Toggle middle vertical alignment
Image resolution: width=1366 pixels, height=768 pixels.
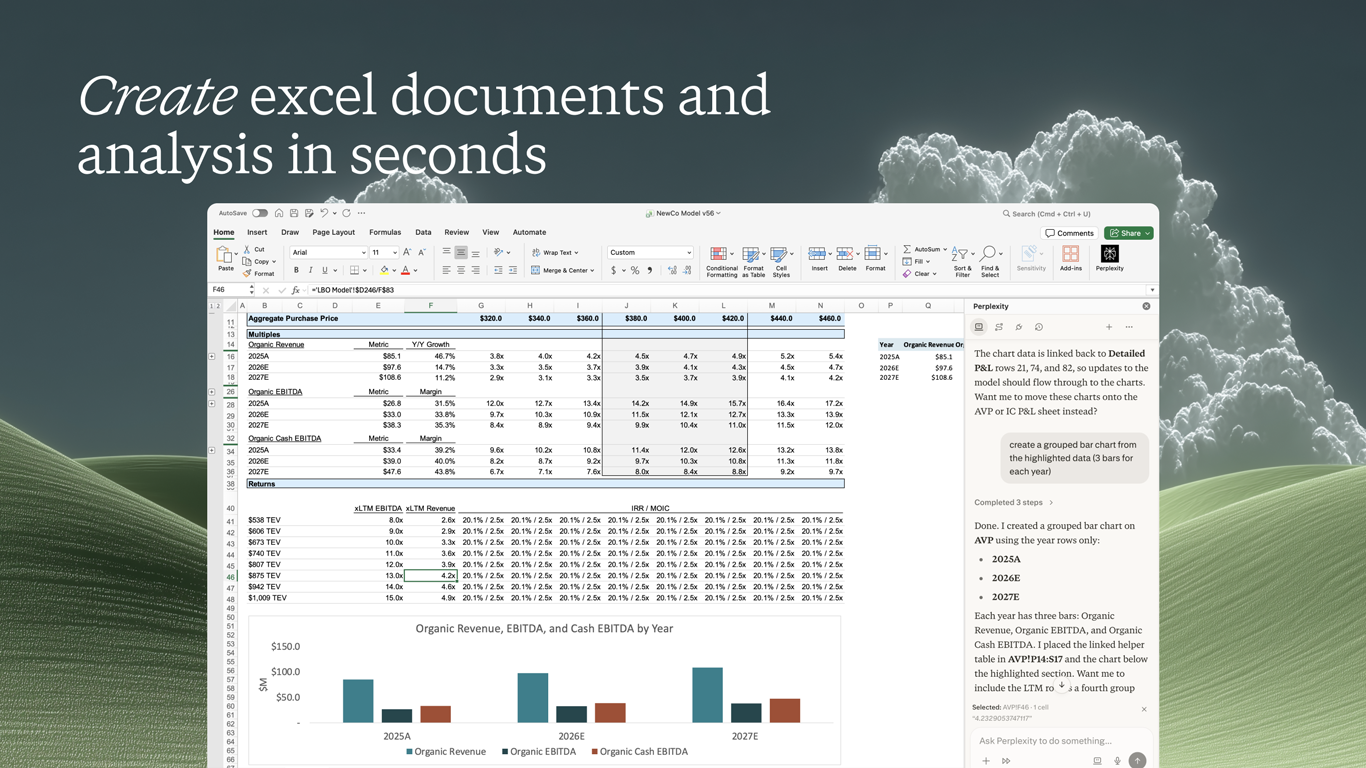(461, 252)
